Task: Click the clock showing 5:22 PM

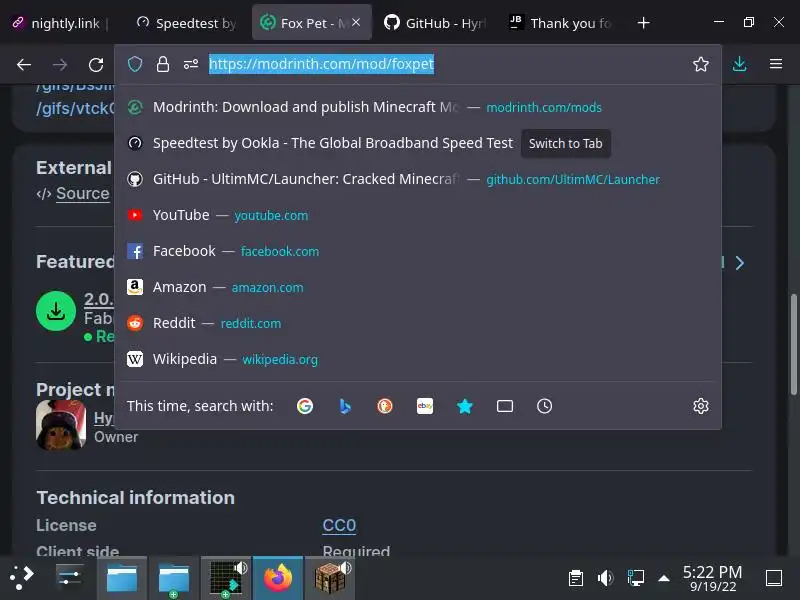Action: [x=713, y=578]
